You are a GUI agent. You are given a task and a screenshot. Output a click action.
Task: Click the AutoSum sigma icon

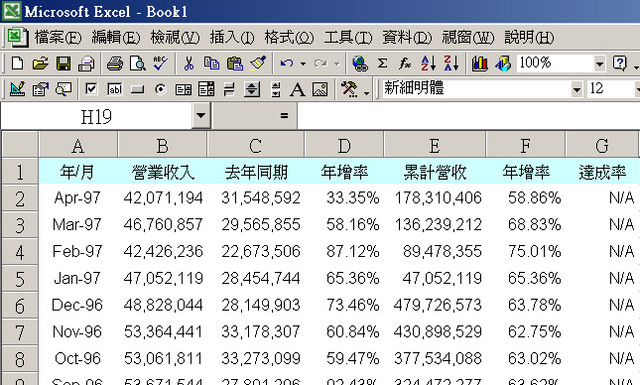(382, 63)
